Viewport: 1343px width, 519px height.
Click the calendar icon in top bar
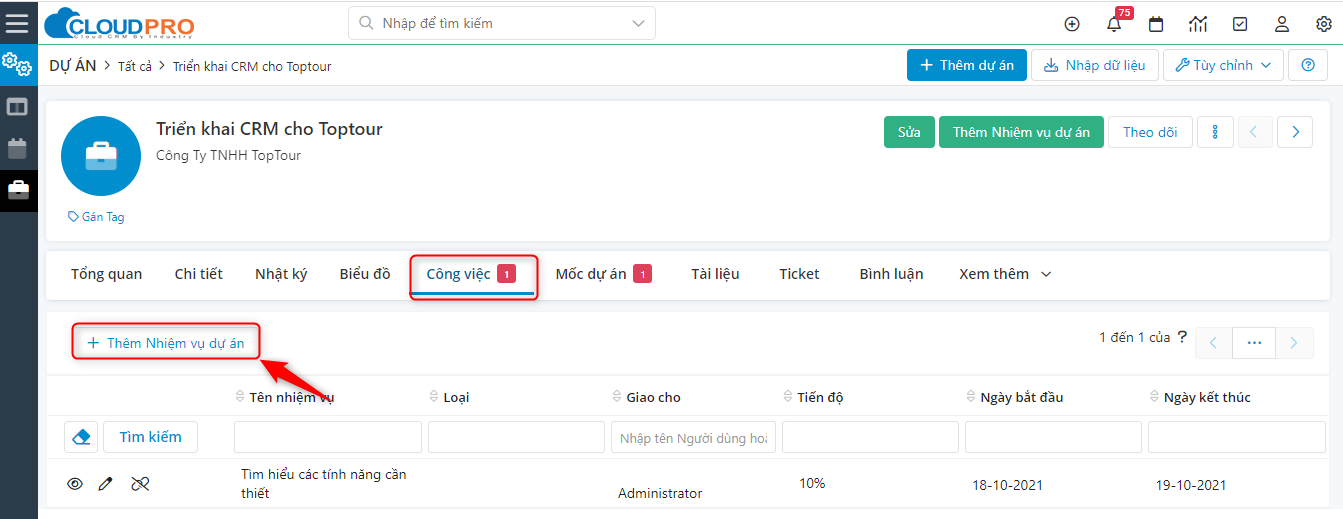[x=1156, y=24]
